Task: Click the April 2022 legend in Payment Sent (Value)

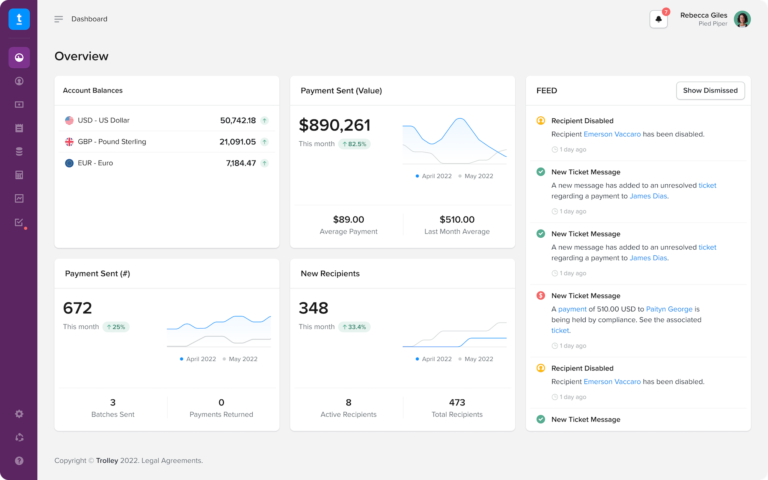Action: pos(433,176)
